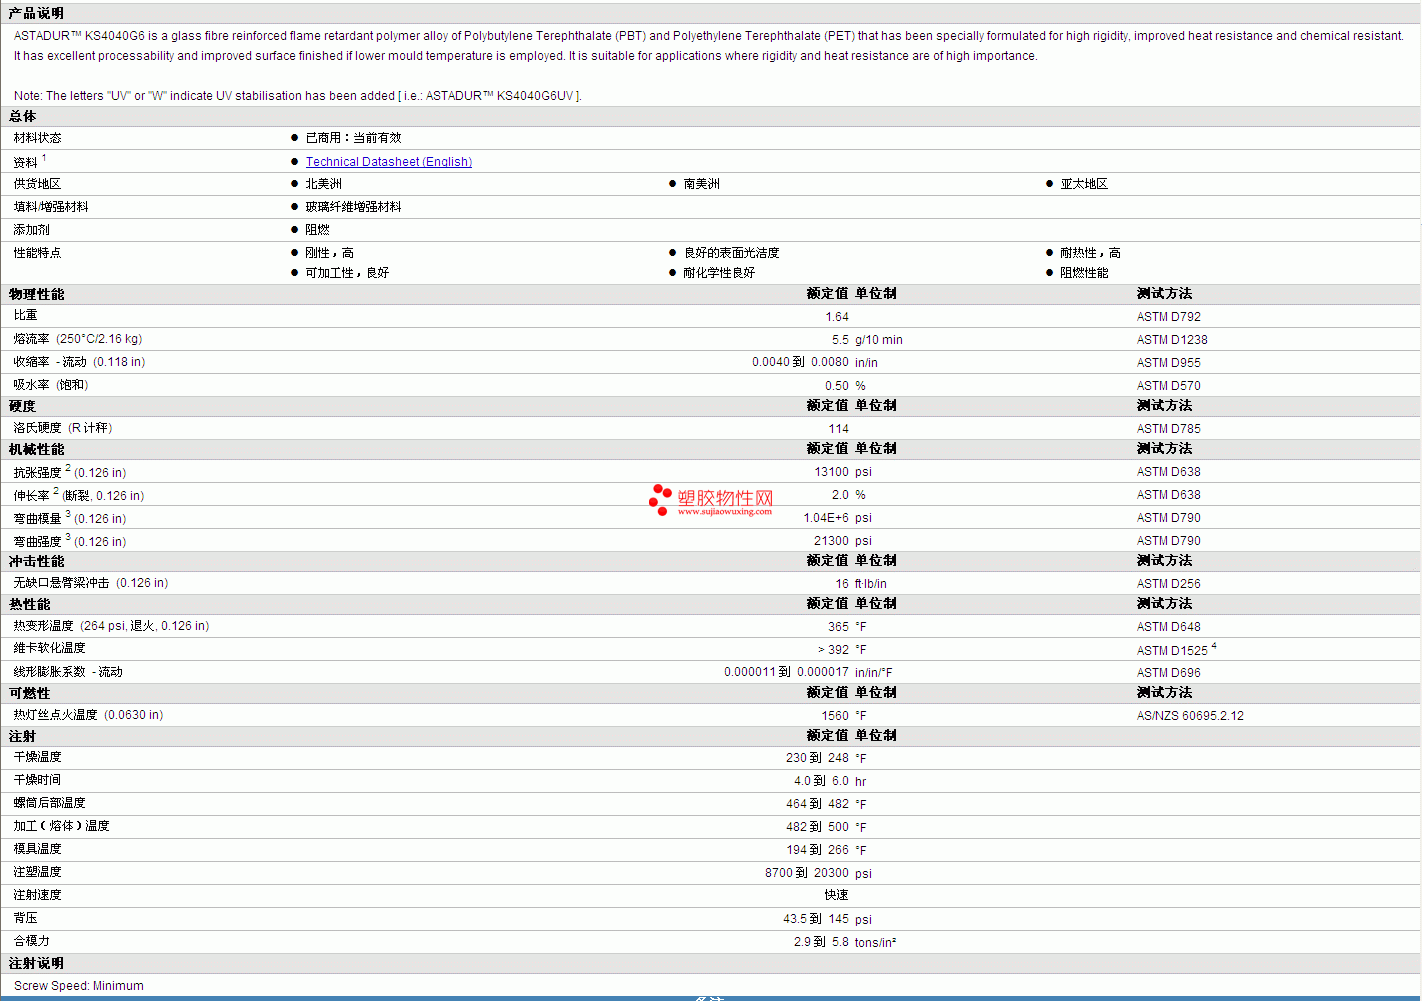Select the 玻璃纤维增强材料 filler entry
The width and height of the screenshot is (1422, 1001).
click(x=353, y=207)
